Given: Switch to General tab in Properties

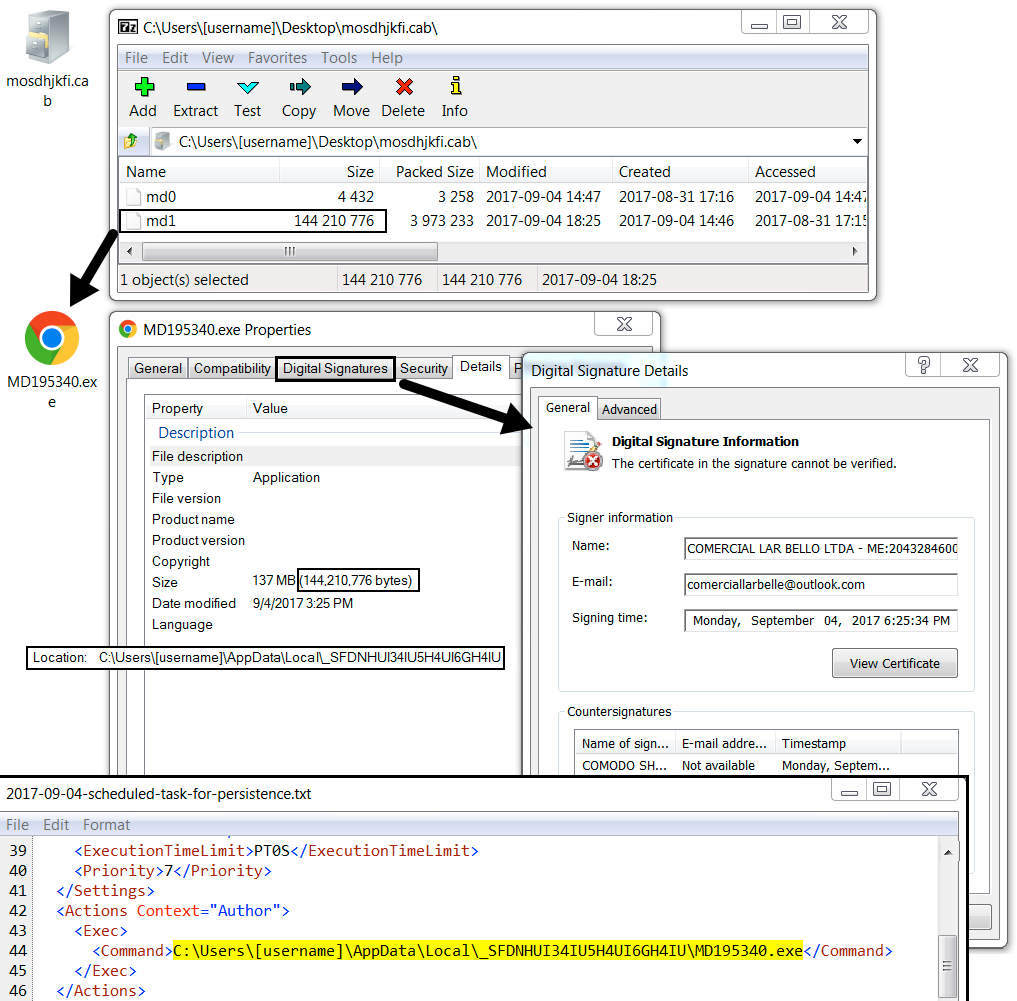Looking at the screenshot, I should [158, 368].
